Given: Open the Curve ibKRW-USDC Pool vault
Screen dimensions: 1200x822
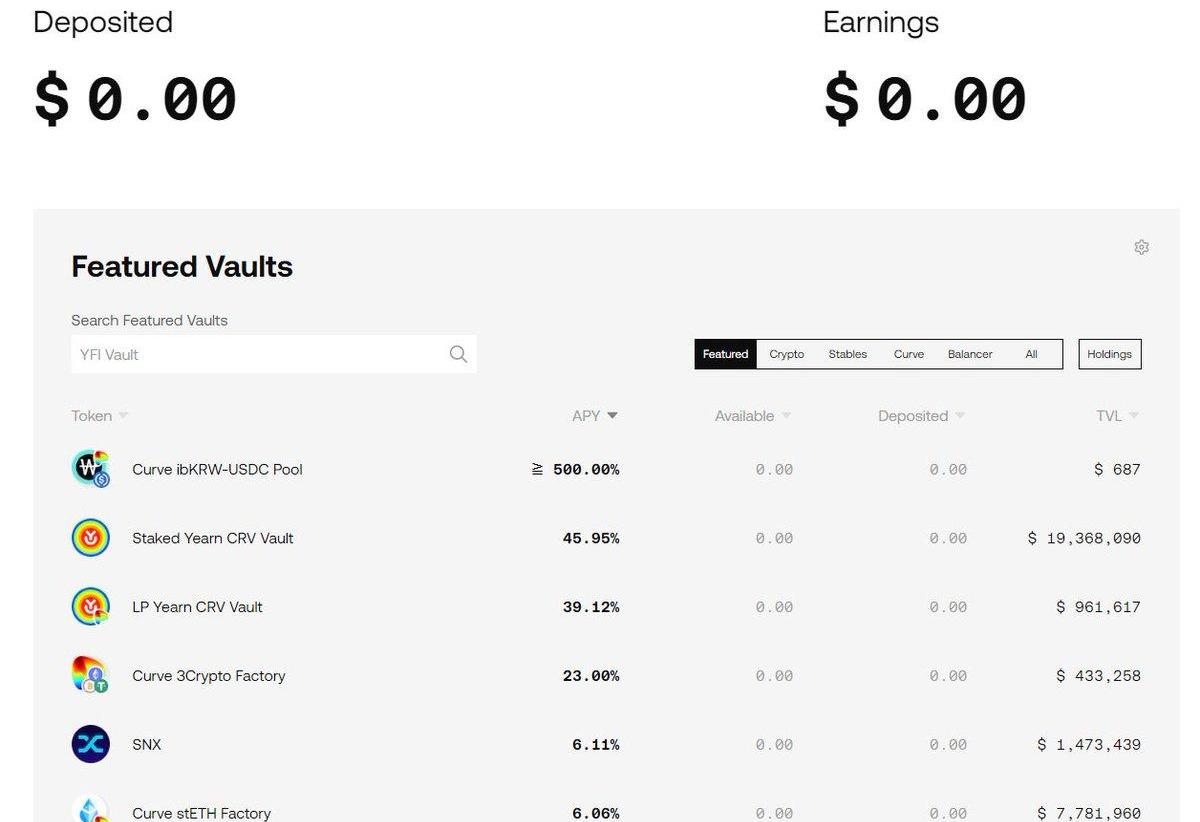Looking at the screenshot, I should pos(217,469).
